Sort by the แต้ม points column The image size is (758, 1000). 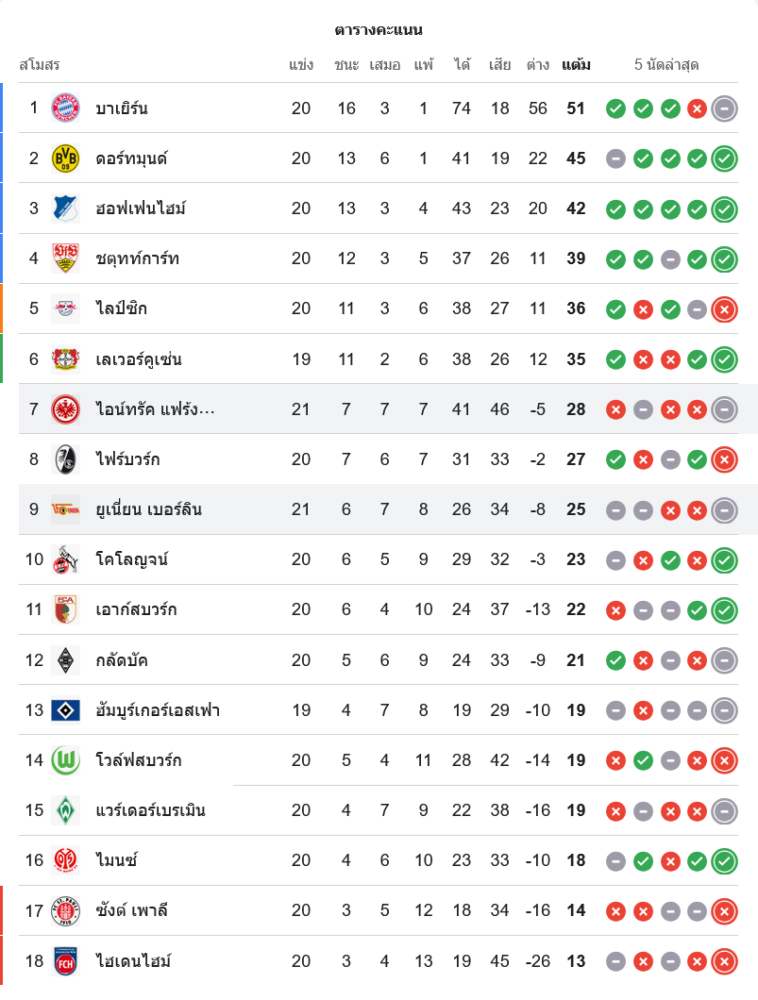(576, 65)
